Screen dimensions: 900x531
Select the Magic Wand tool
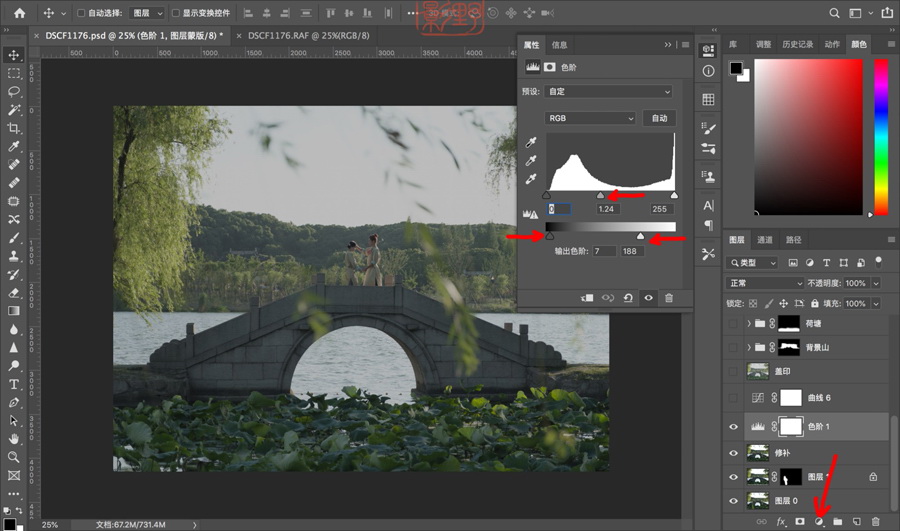pos(14,110)
